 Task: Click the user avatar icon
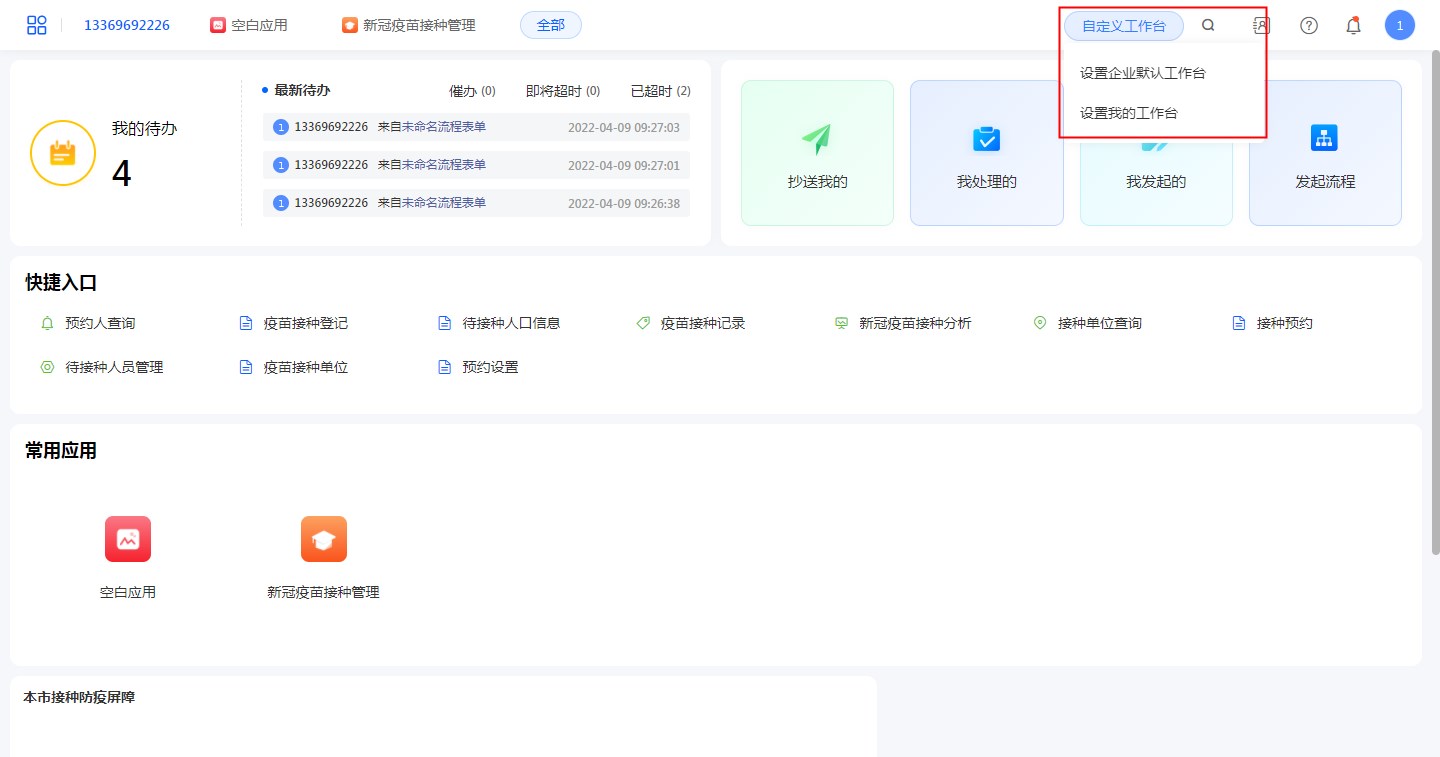1399,26
